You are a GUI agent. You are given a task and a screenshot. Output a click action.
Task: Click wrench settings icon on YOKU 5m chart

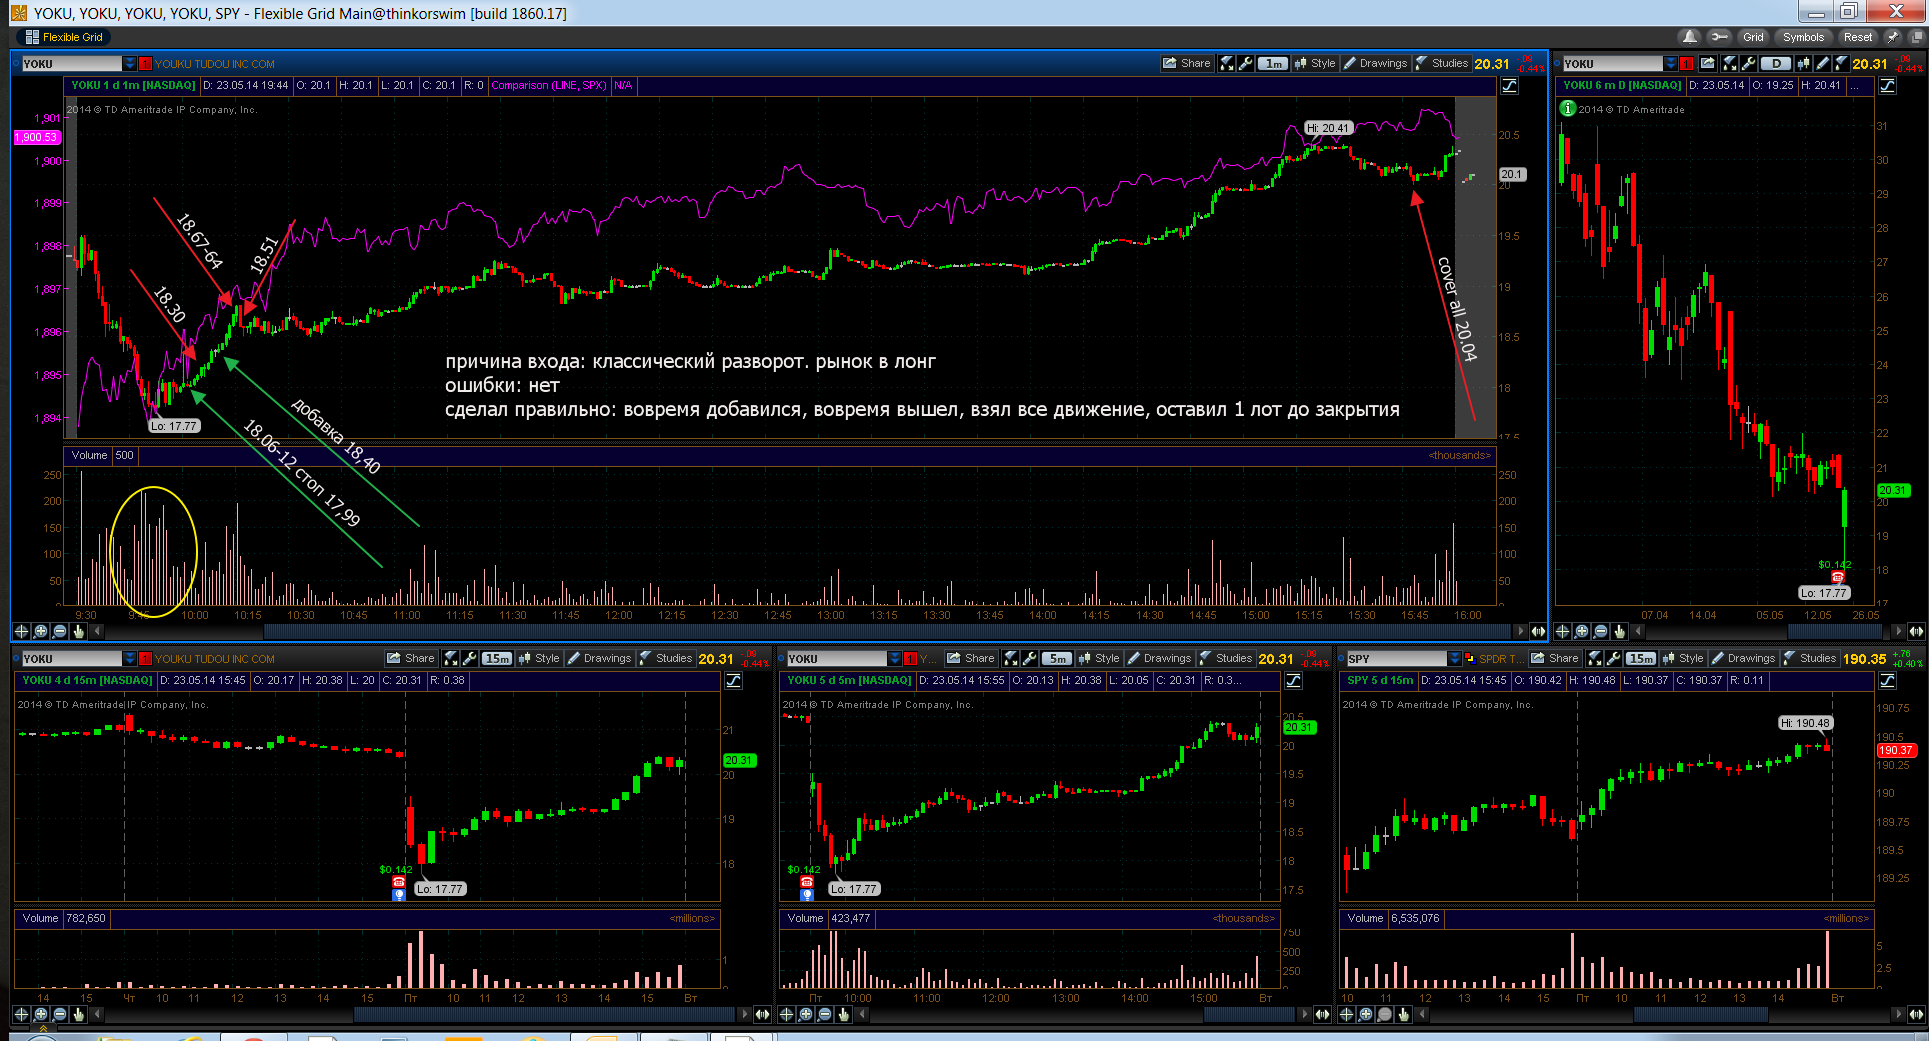click(1030, 658)
